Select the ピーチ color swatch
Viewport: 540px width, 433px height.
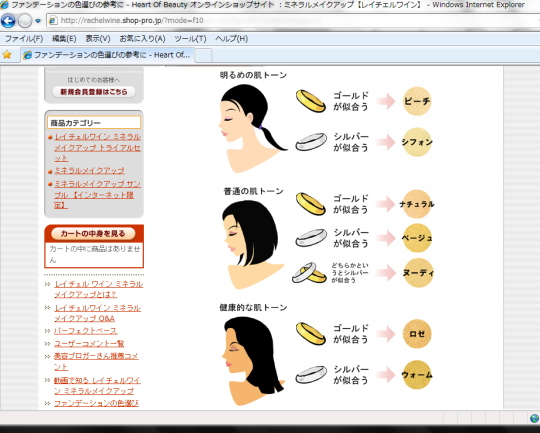click(x=417, y=101)
